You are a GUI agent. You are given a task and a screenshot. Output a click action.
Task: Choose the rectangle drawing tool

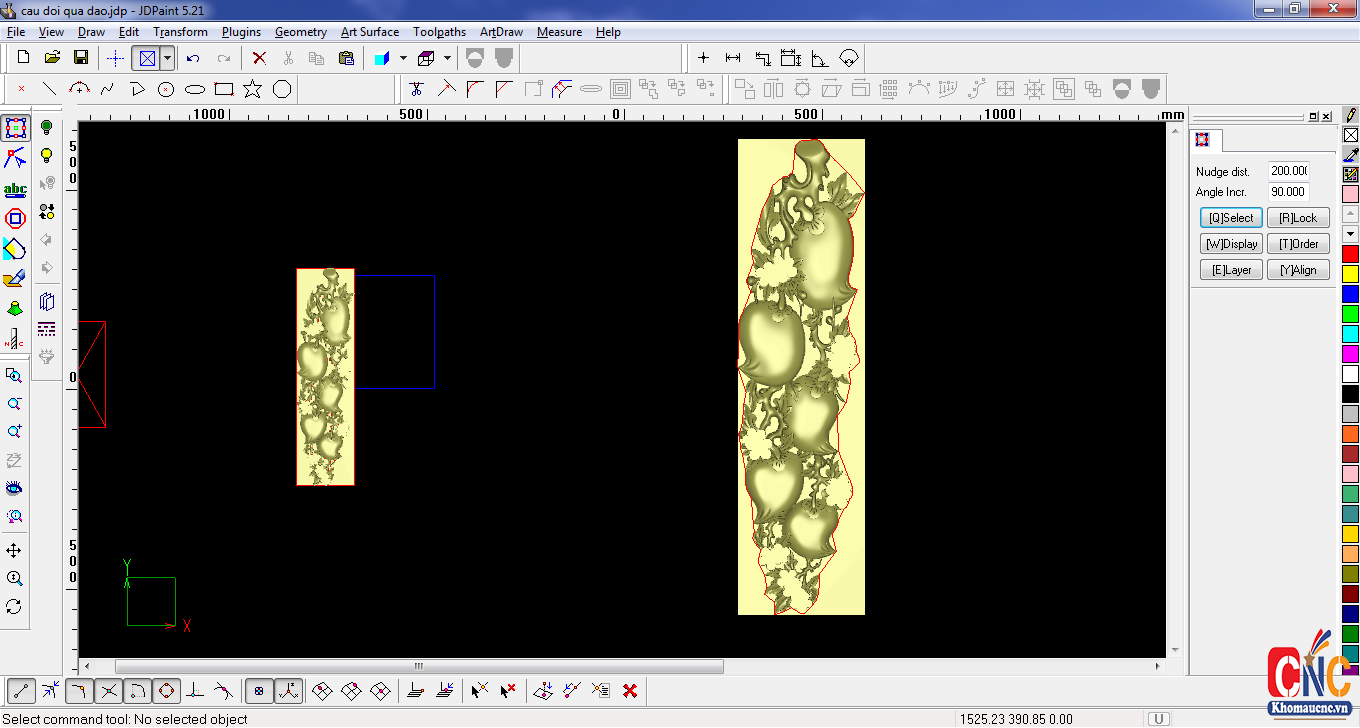click(224, 89)
